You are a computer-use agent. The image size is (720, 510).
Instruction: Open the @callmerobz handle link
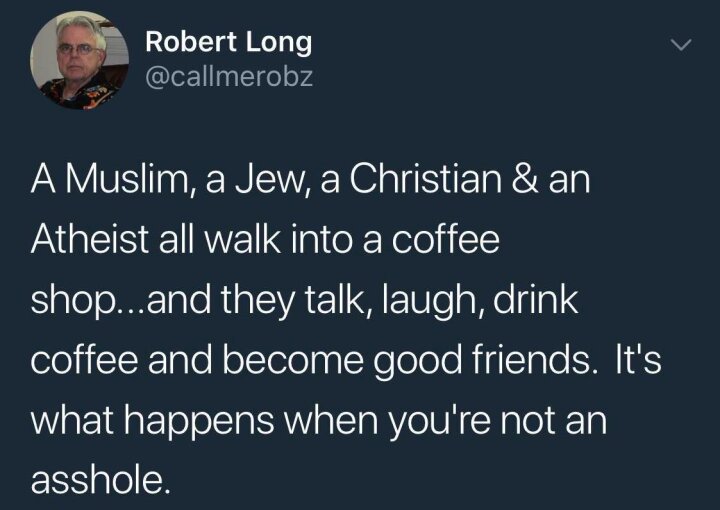(229, 77)
